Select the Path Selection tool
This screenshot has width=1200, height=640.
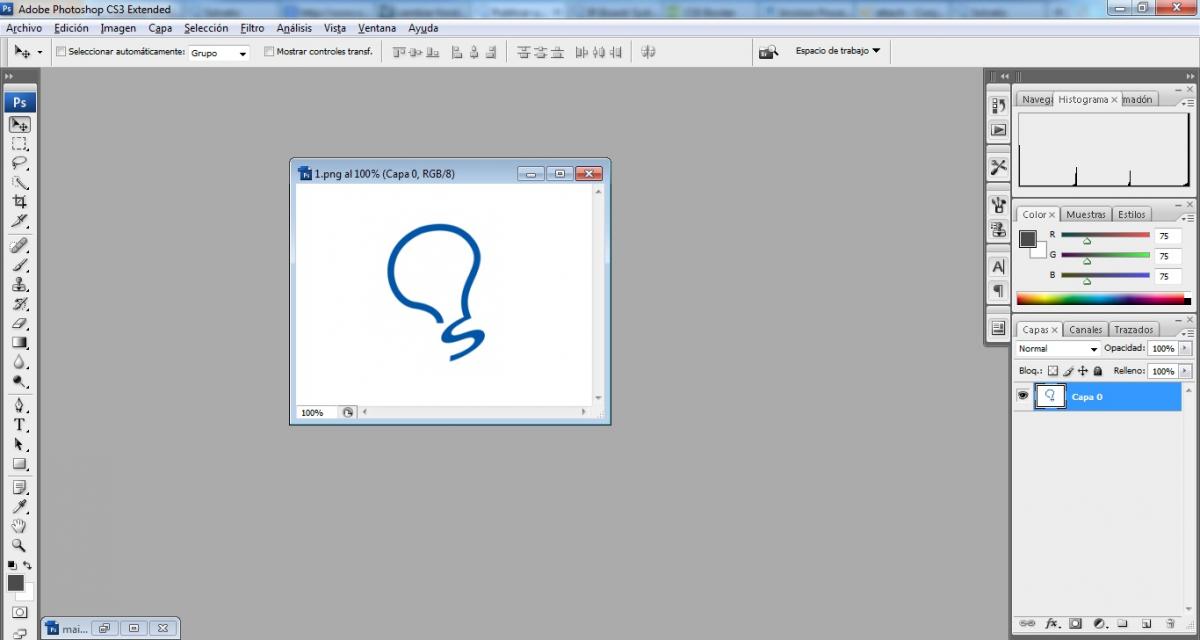19,444
